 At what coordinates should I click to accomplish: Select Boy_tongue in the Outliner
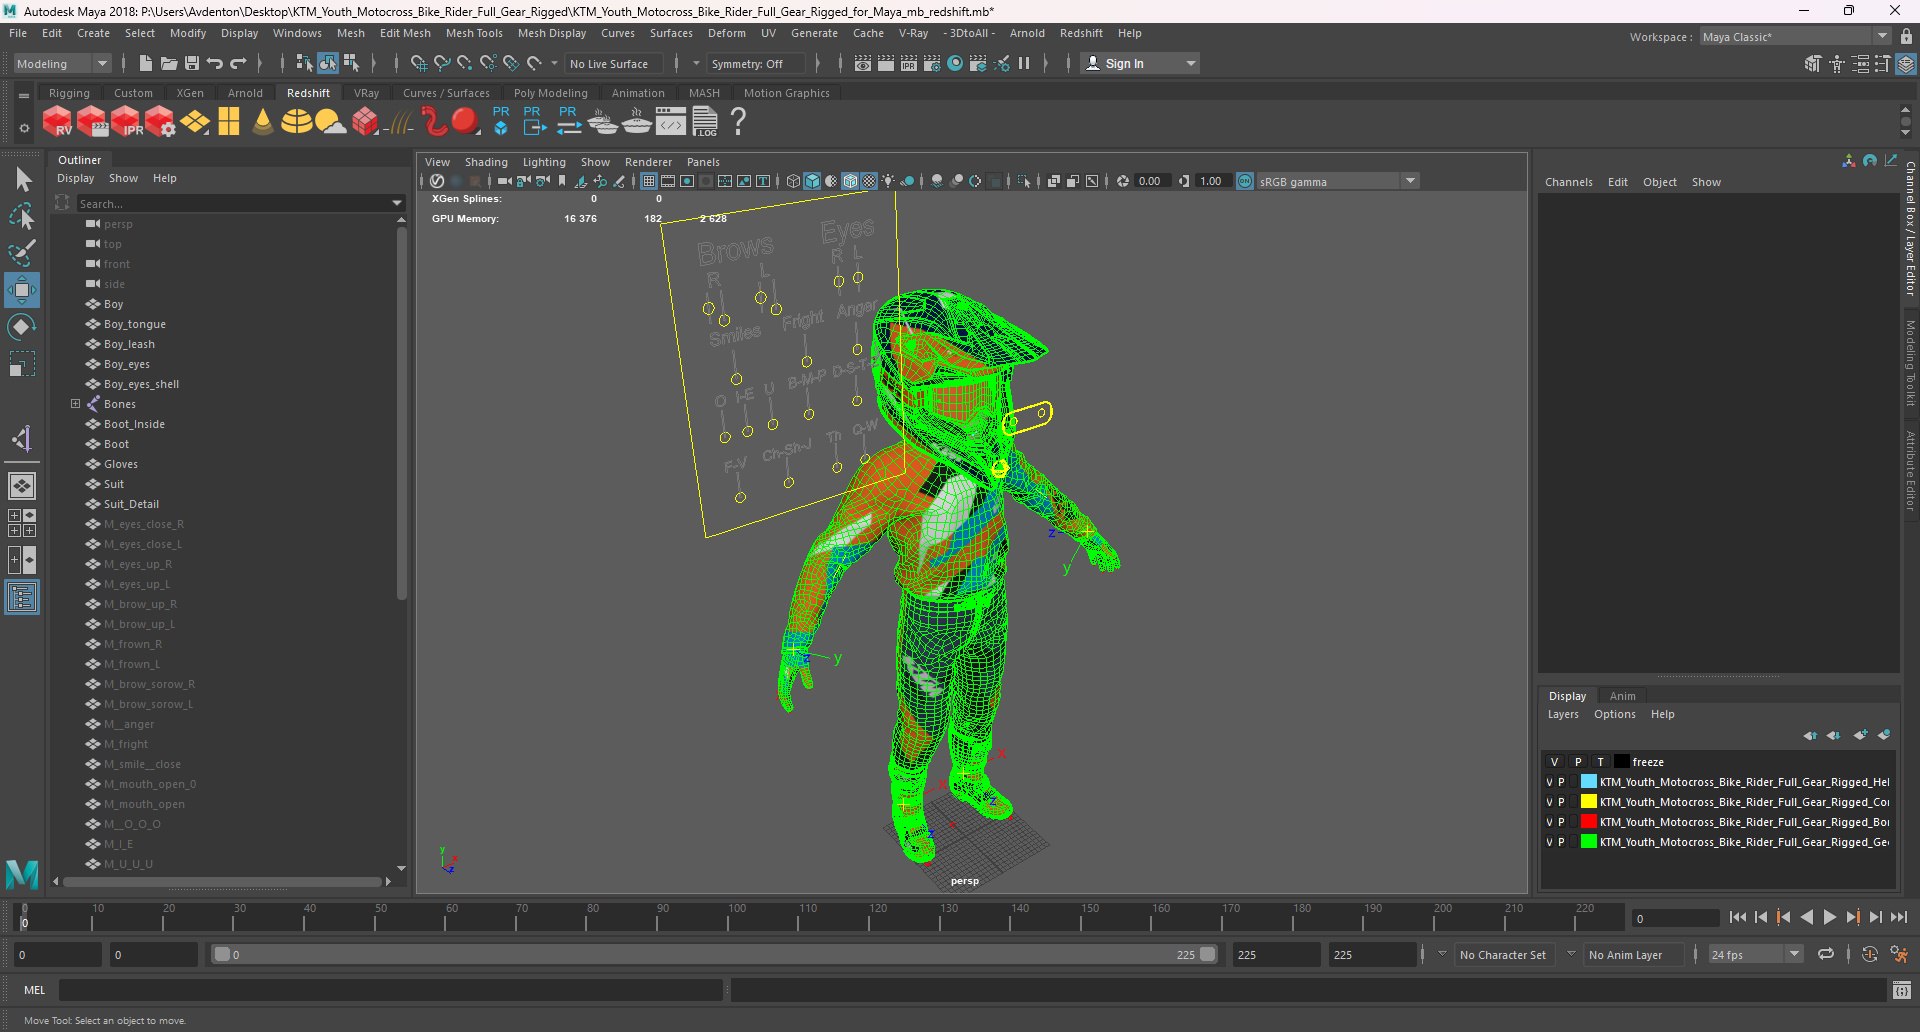pyautogui.click(x=134, y=324)
